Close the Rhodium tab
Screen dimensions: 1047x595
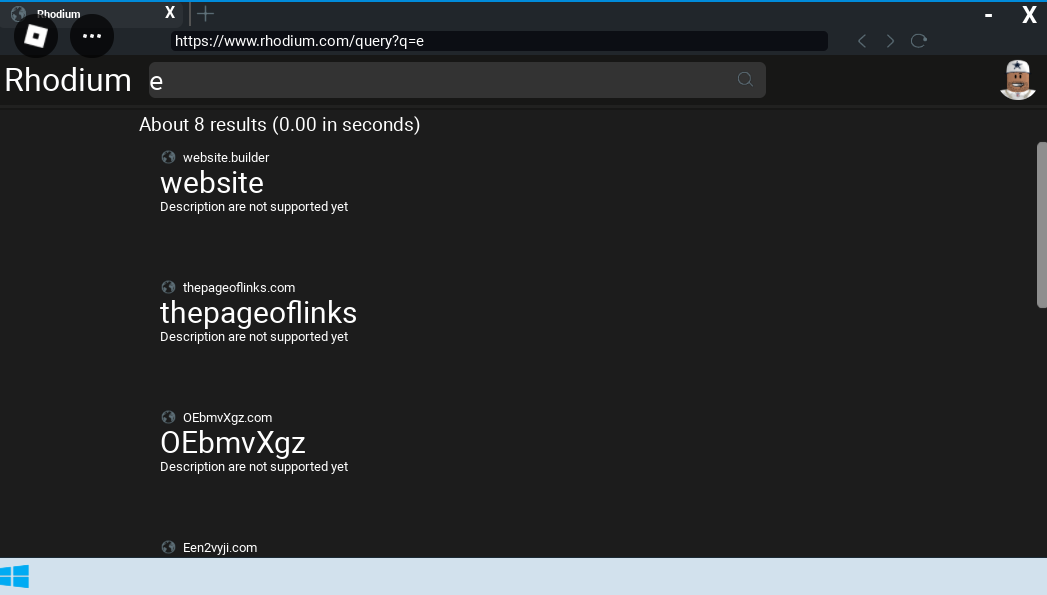[x=170, y=13]
